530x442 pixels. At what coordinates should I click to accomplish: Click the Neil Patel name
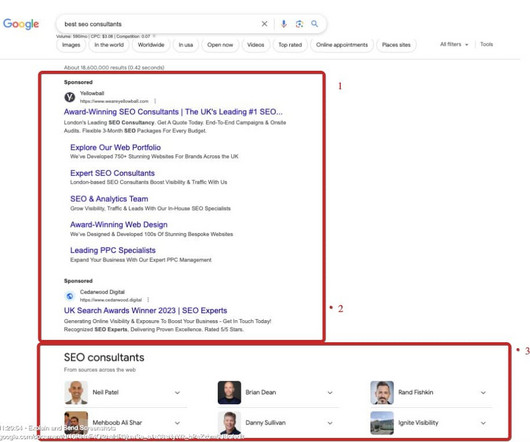click(105, 392)
